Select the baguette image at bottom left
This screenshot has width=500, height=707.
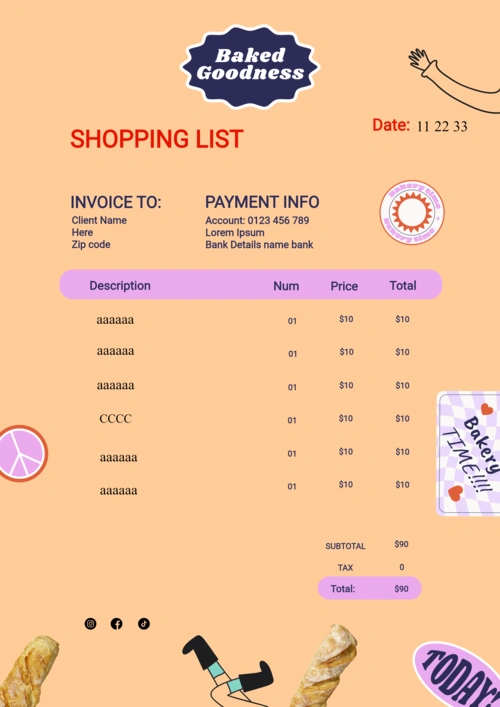29,671
